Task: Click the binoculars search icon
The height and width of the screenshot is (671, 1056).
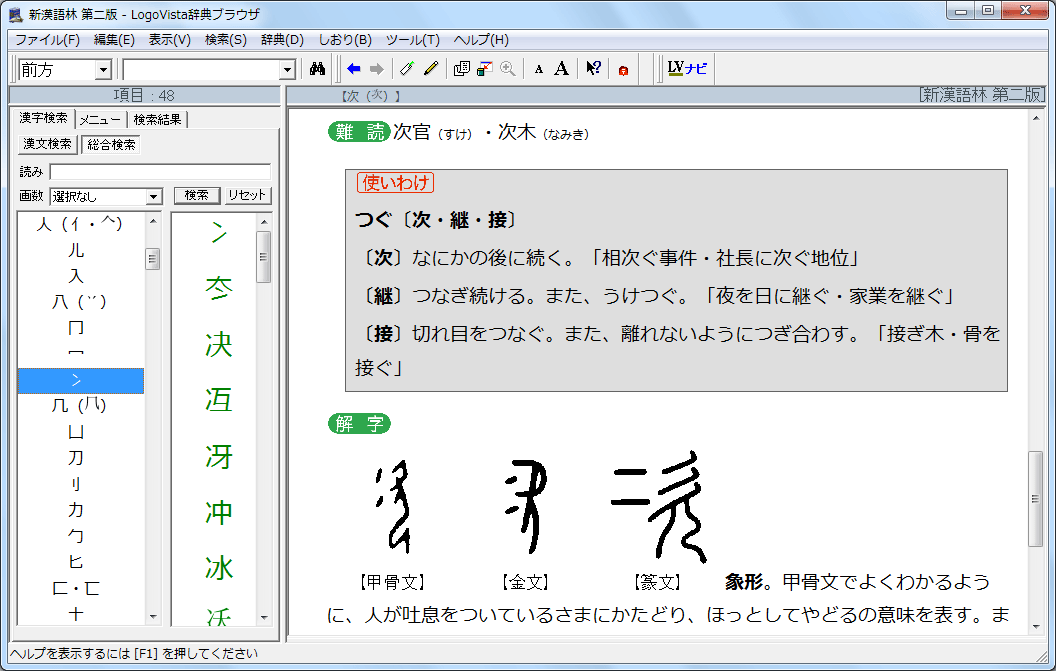Action: (318, 69)
